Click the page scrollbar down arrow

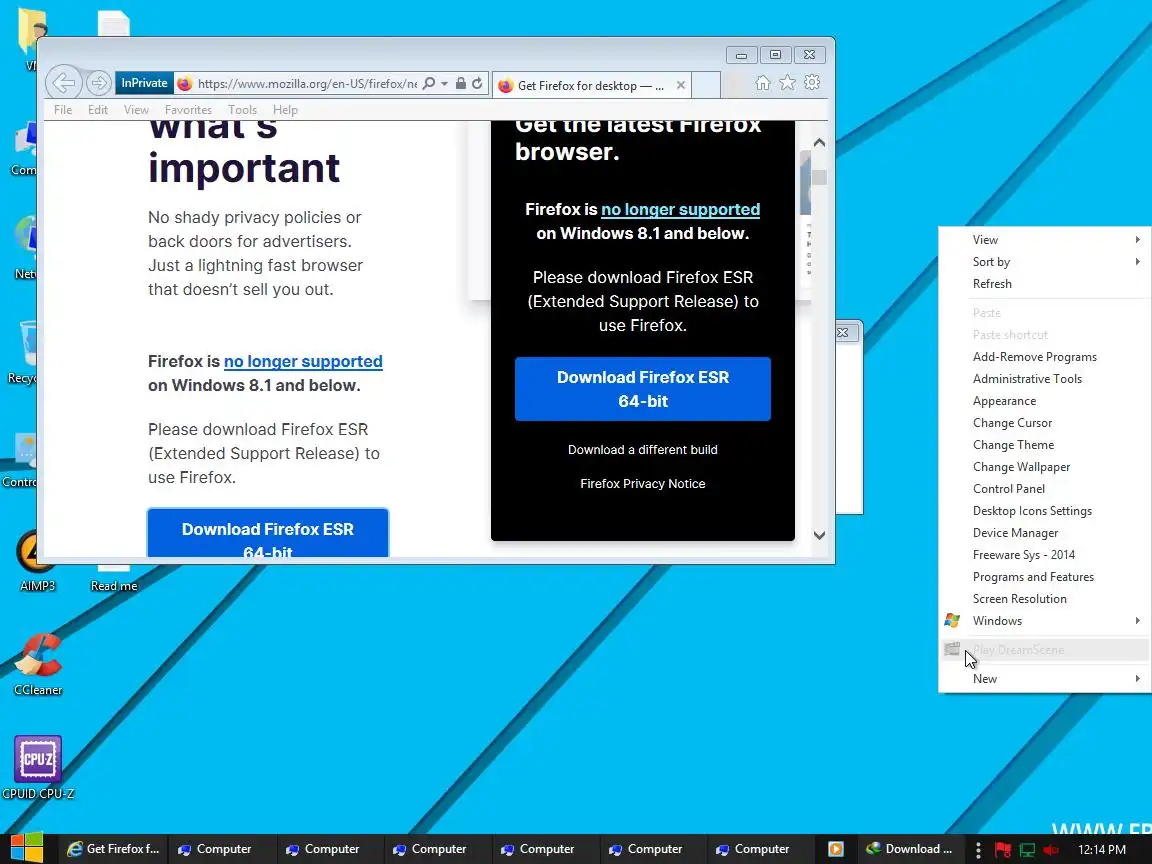pyautogui.click(x=819, y=536)
